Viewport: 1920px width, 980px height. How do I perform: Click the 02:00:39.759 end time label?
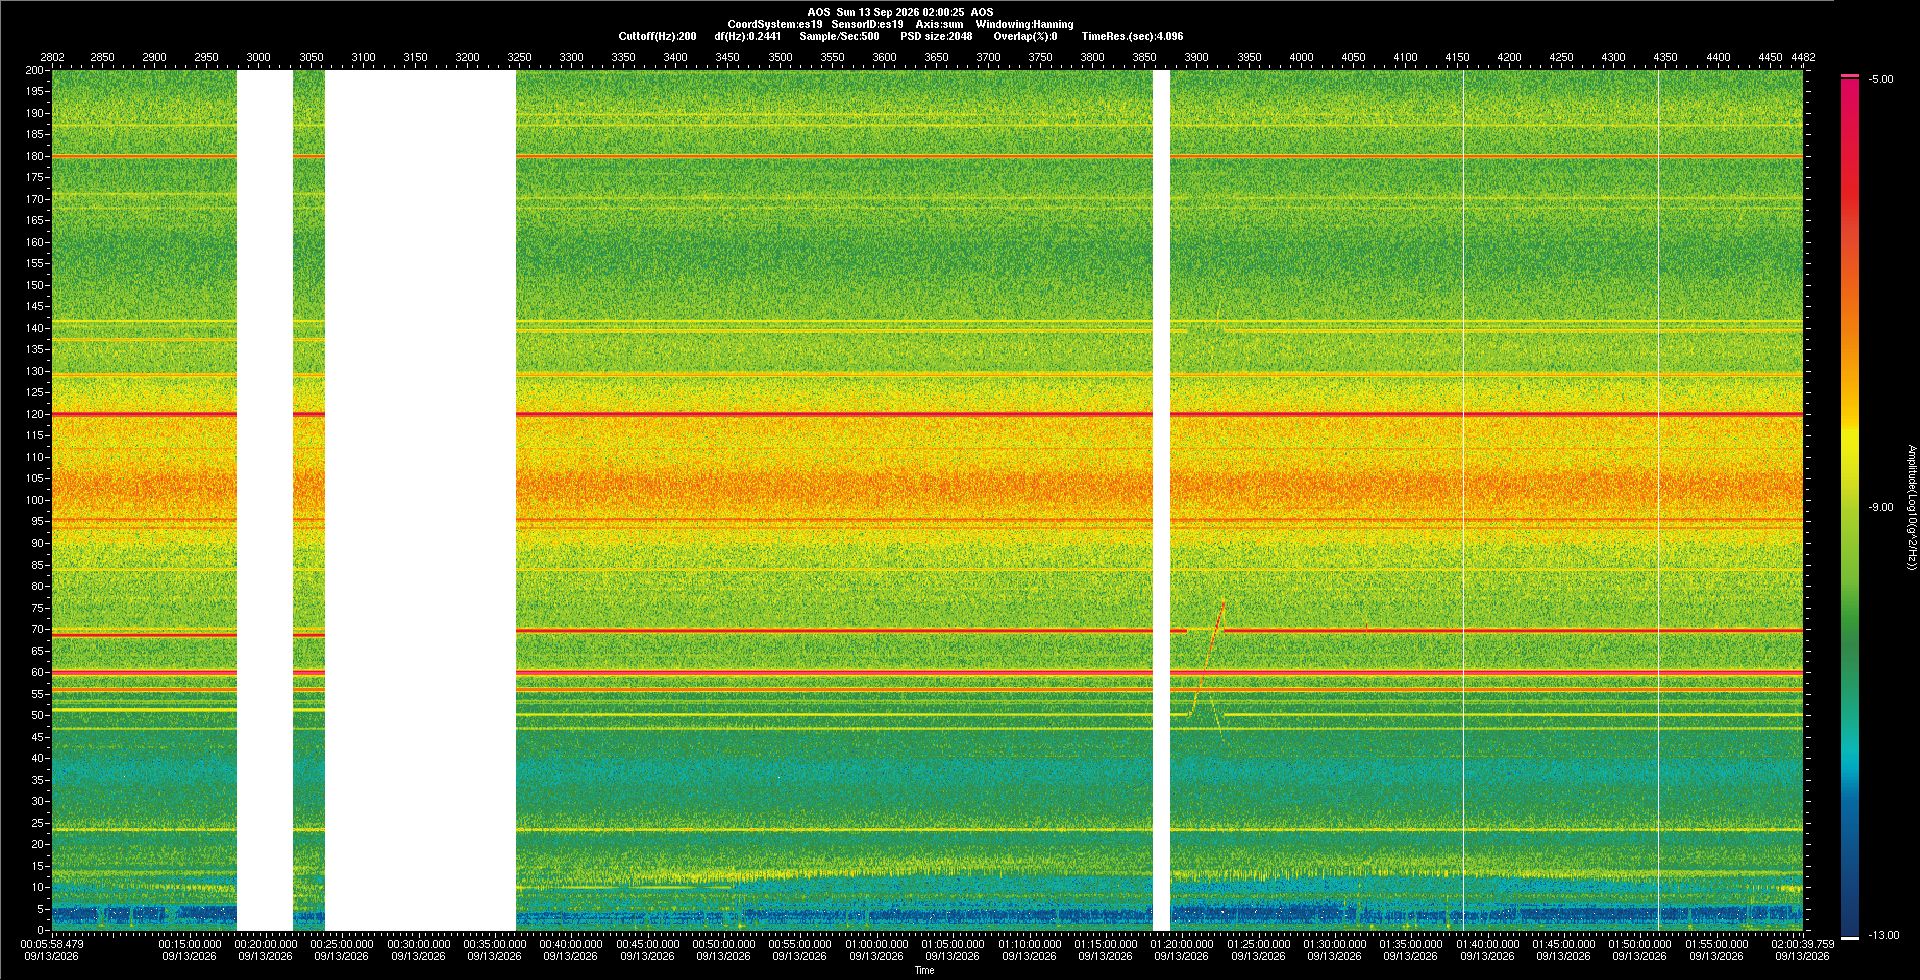coord(1802,943)
